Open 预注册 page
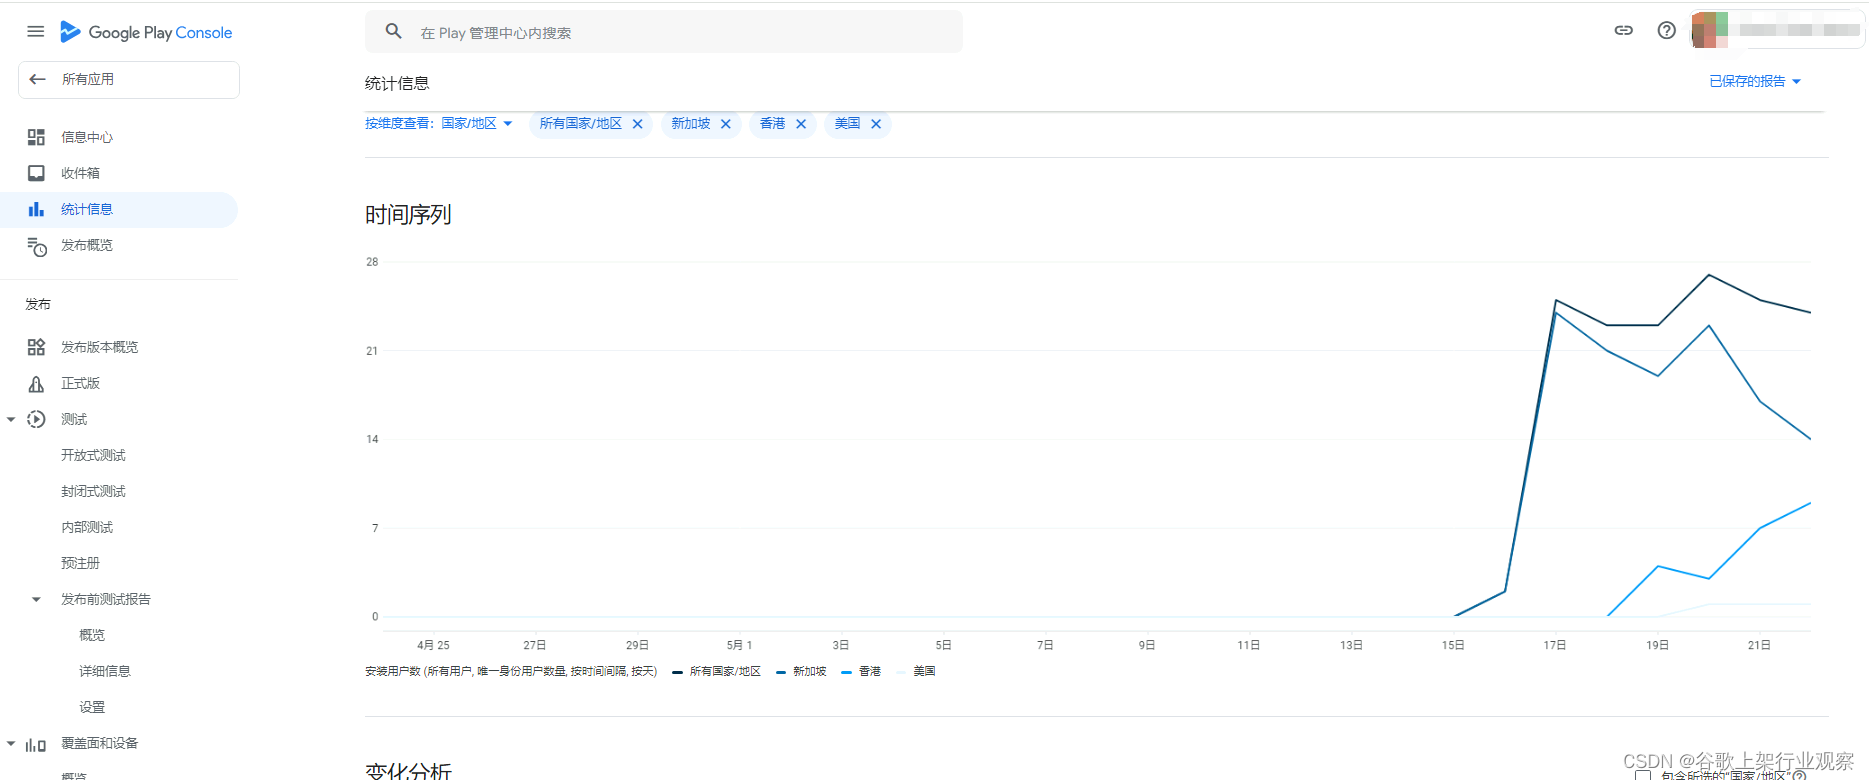 click(80, 563)
